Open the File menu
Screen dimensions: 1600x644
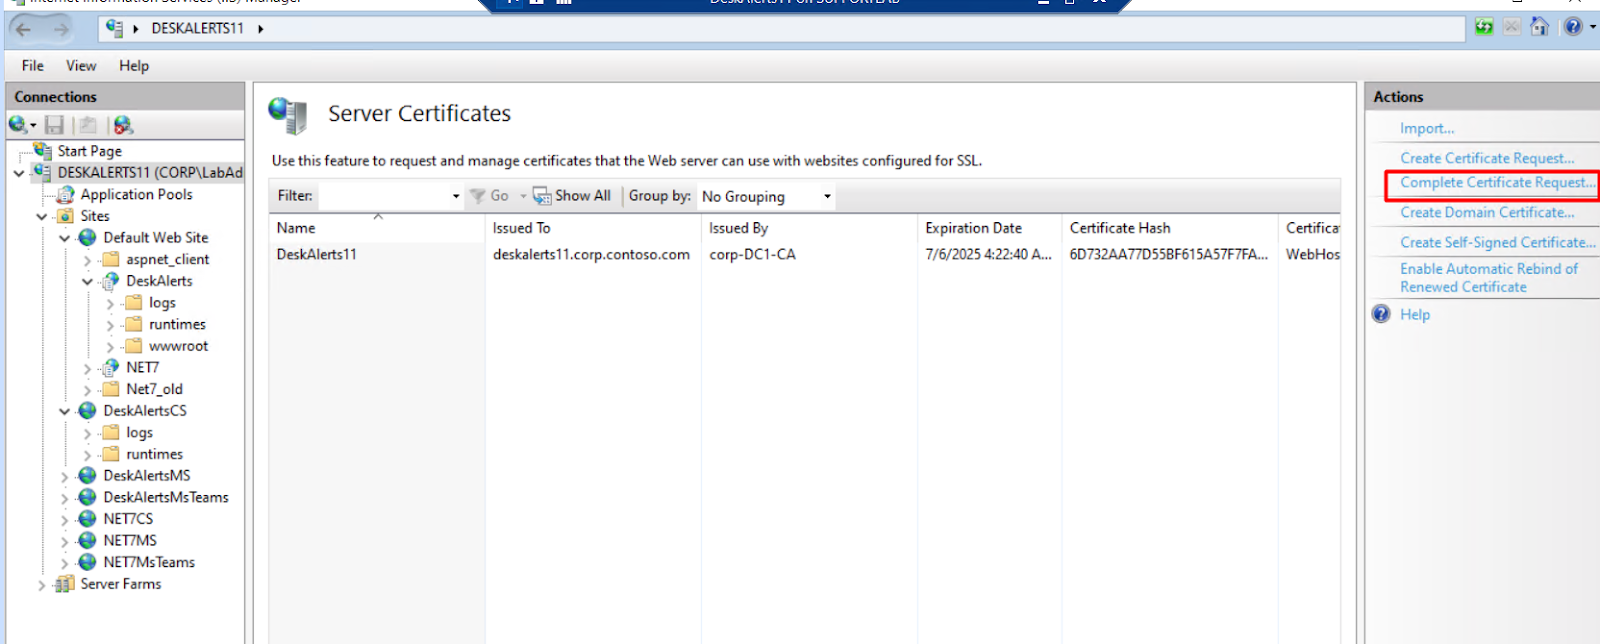coord(33,66)
